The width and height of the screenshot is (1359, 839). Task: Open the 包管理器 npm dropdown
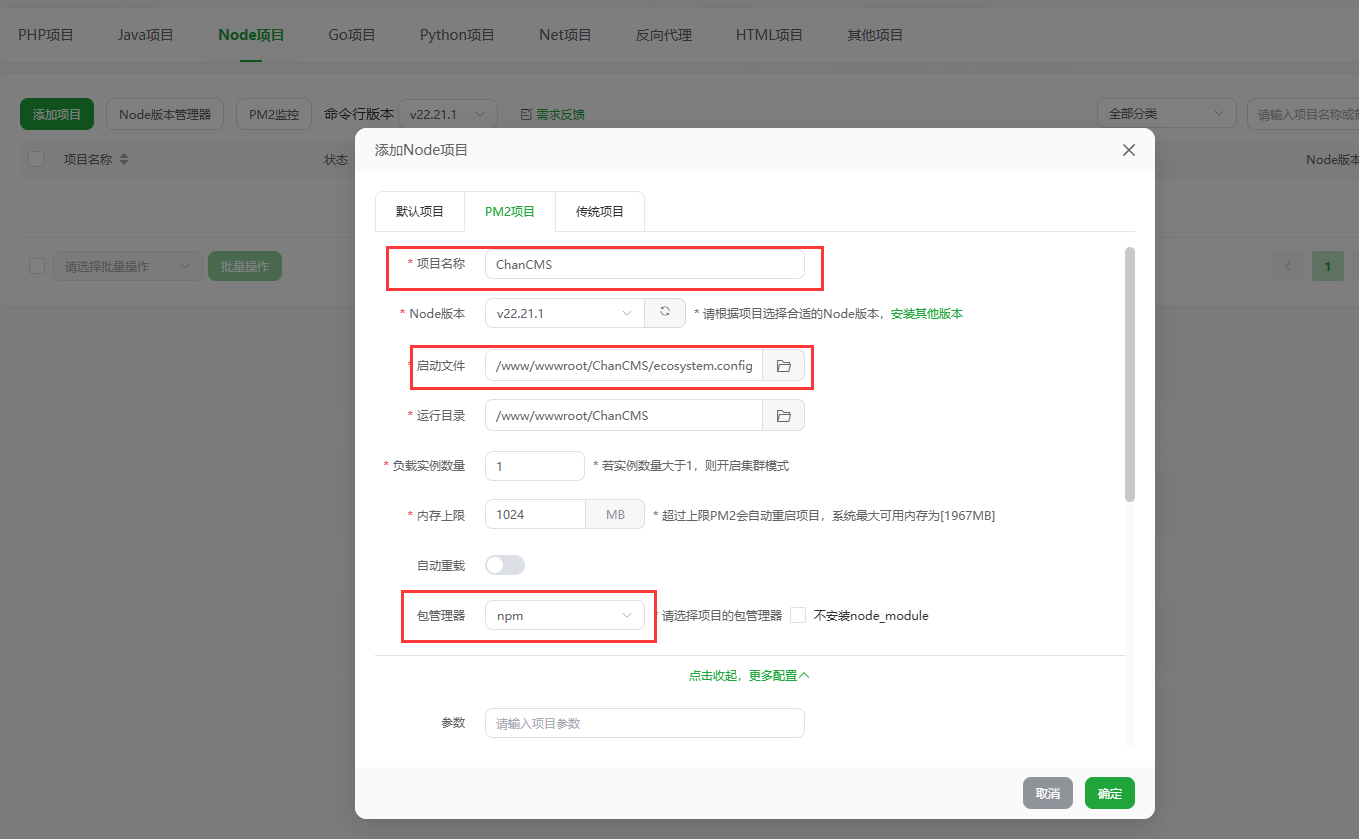(x=565, y=615)
